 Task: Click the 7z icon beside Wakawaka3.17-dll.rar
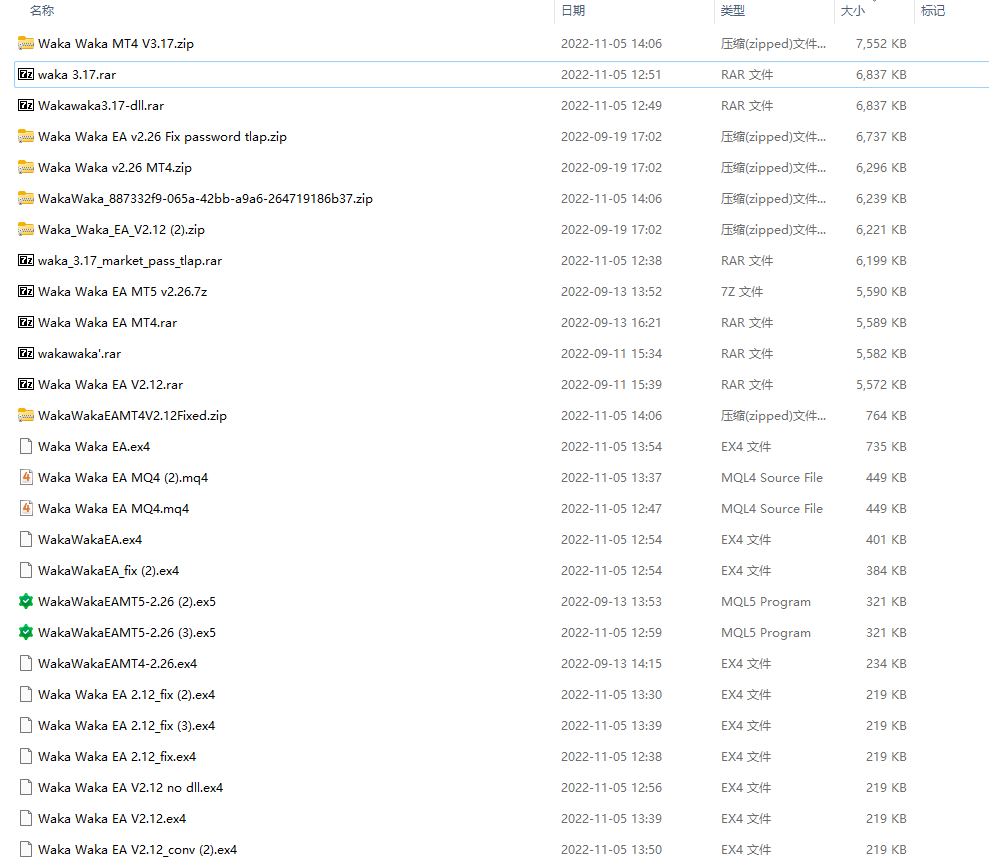[26, 106]
